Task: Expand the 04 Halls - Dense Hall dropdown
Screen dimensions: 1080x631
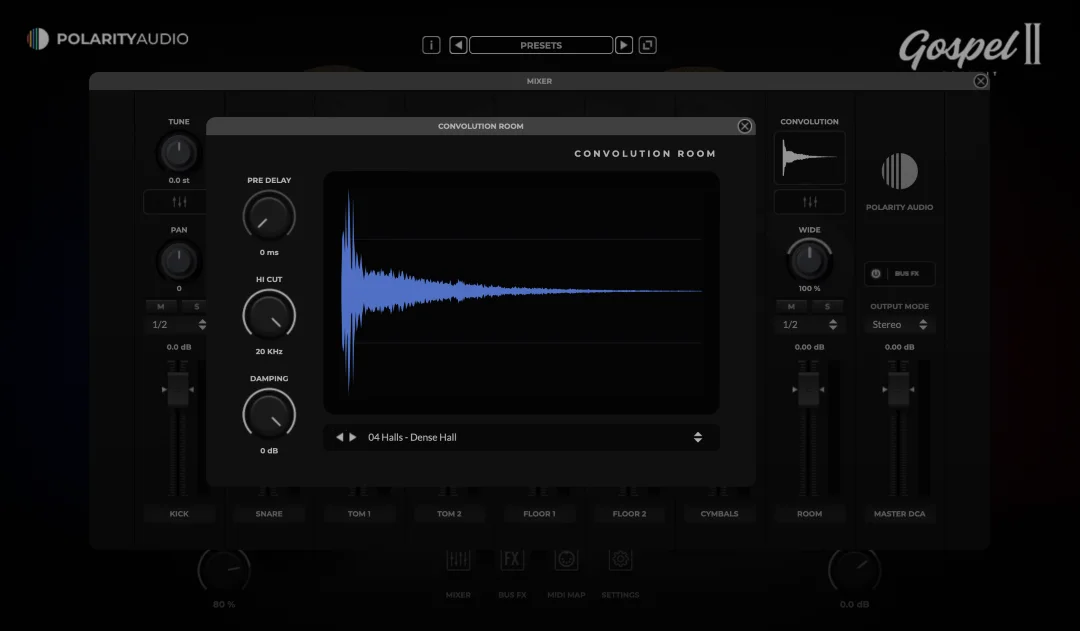Action: pos(697,437)
